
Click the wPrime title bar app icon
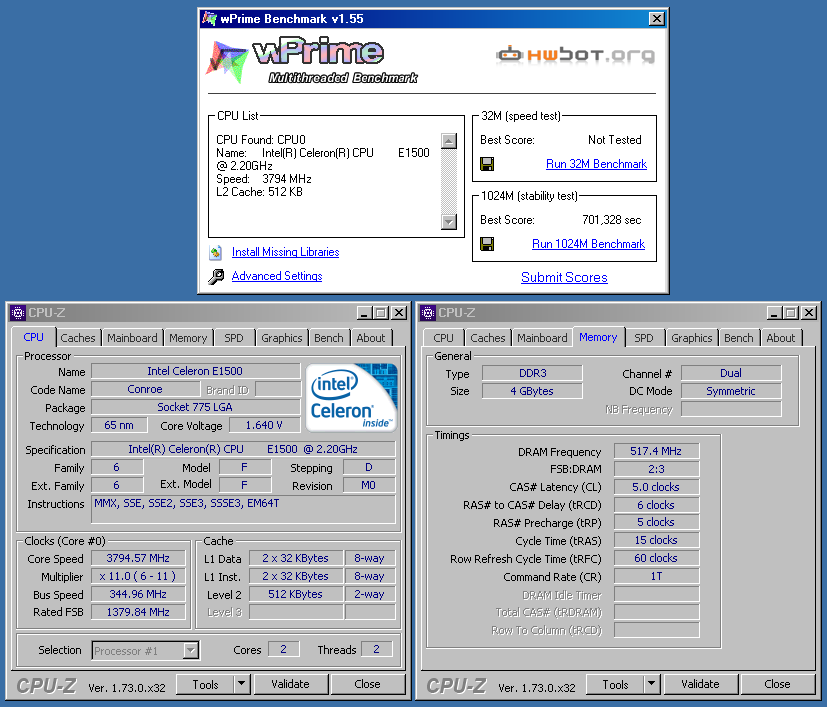tap(209, 19)
